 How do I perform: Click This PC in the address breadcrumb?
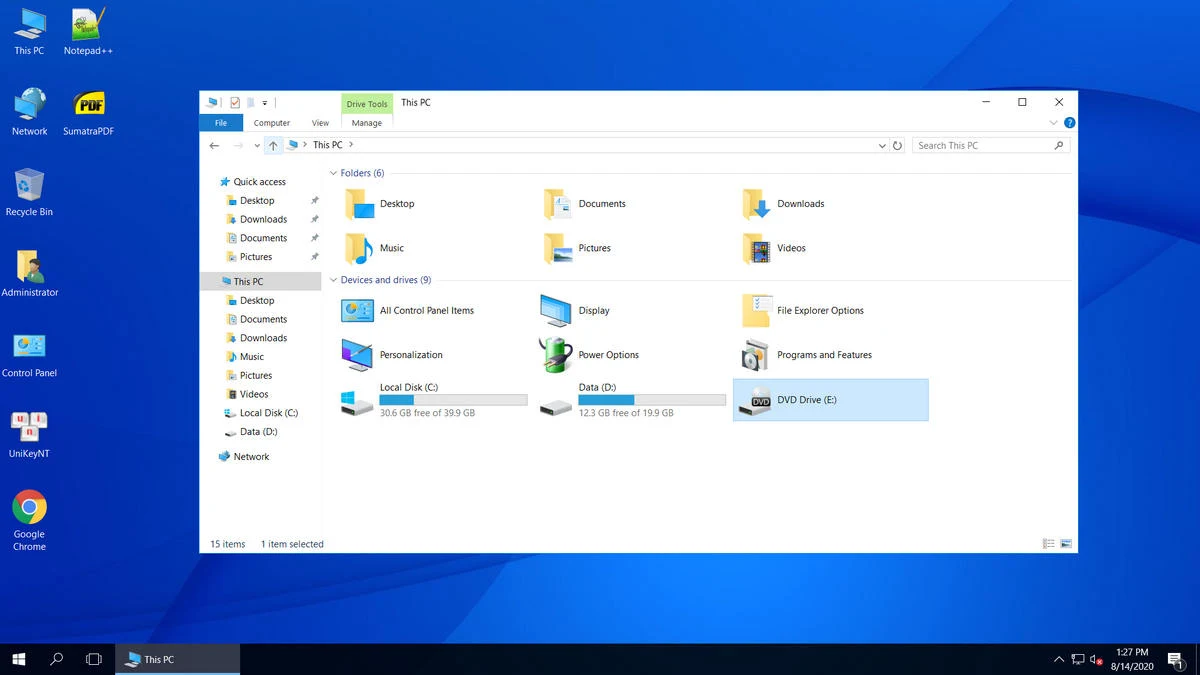click(x=328, y=145)
